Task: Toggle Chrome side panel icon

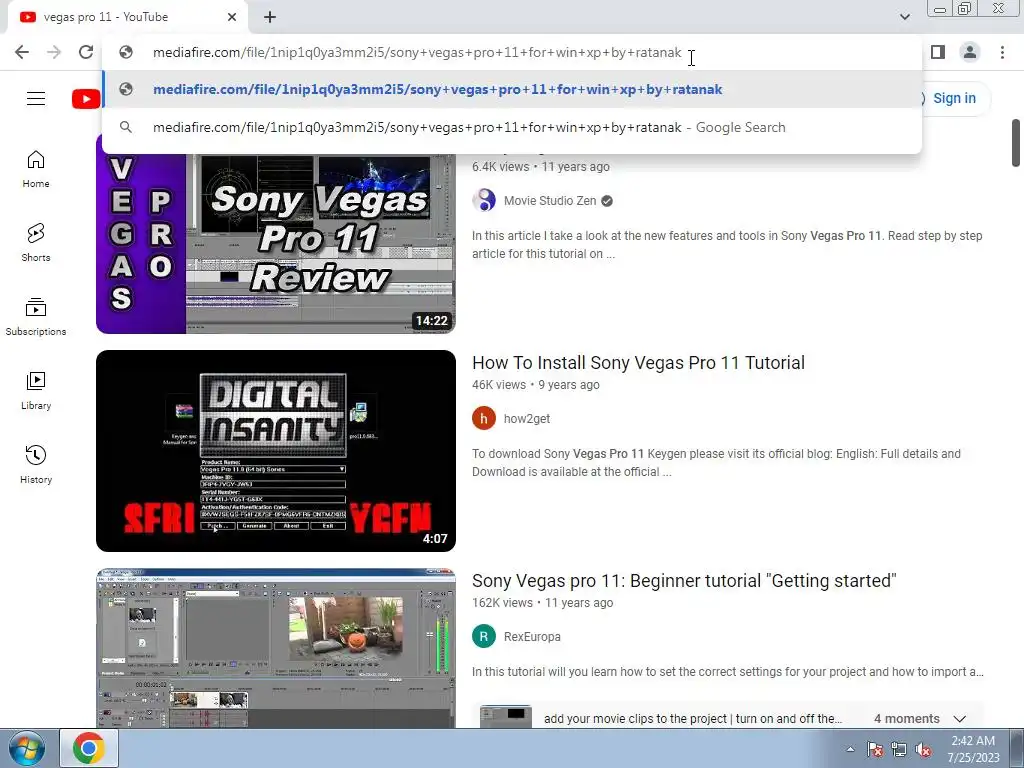Action: [x=938, y=52]
